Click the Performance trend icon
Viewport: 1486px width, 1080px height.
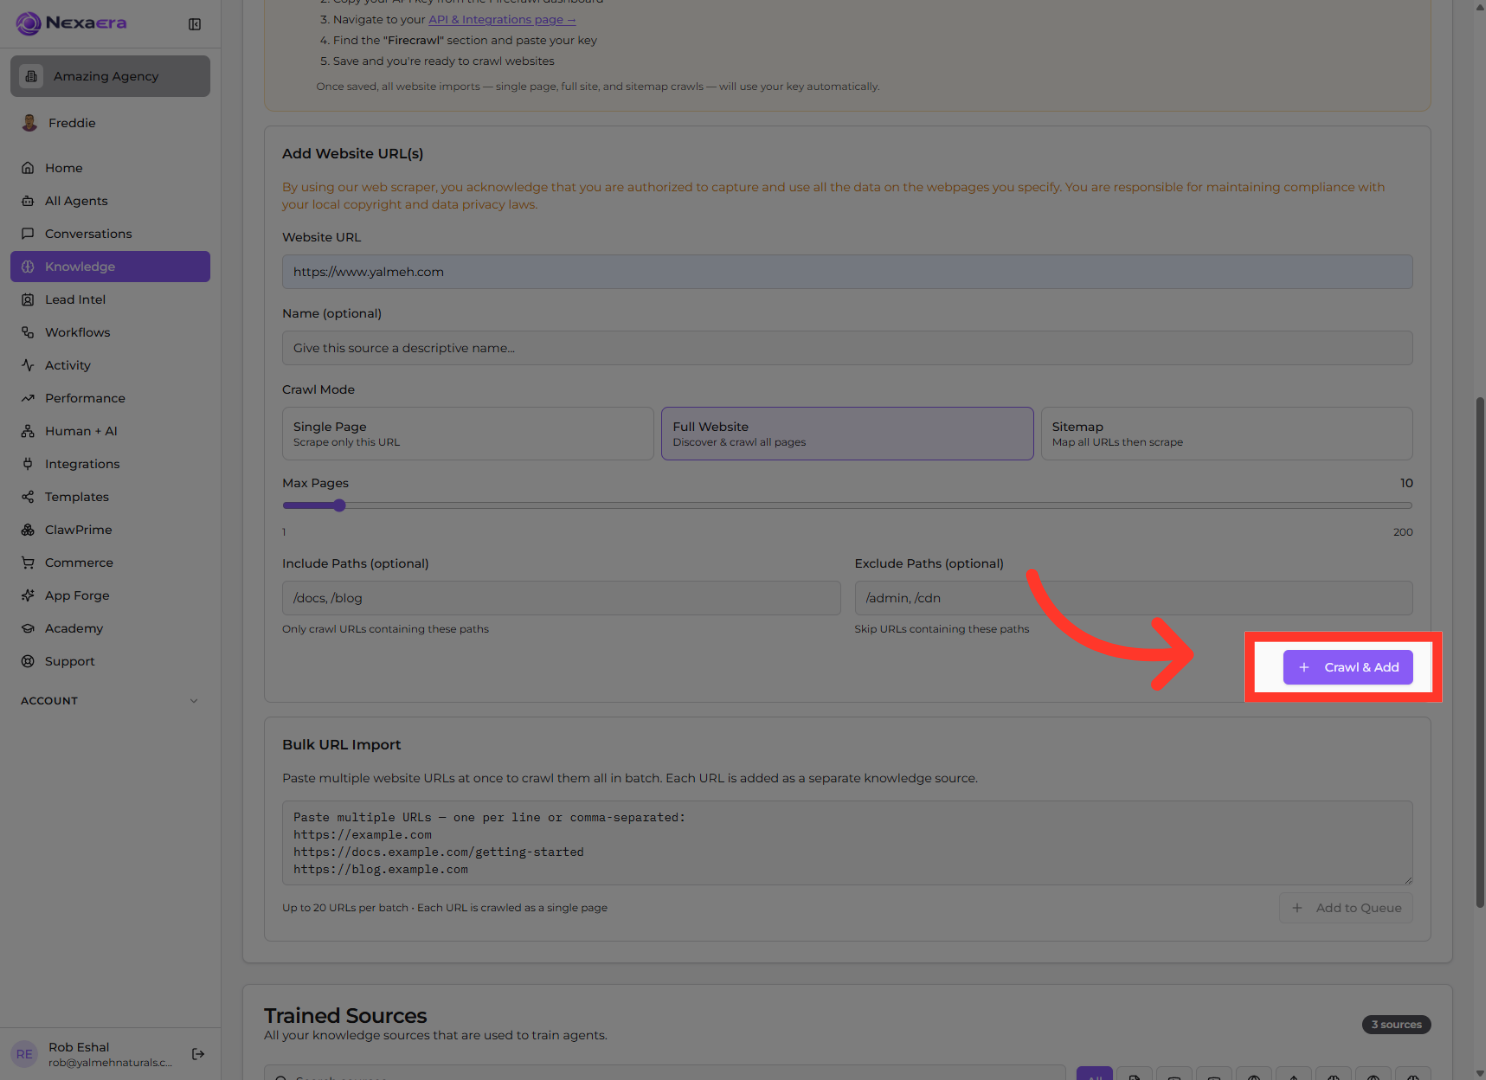point(28,399)
